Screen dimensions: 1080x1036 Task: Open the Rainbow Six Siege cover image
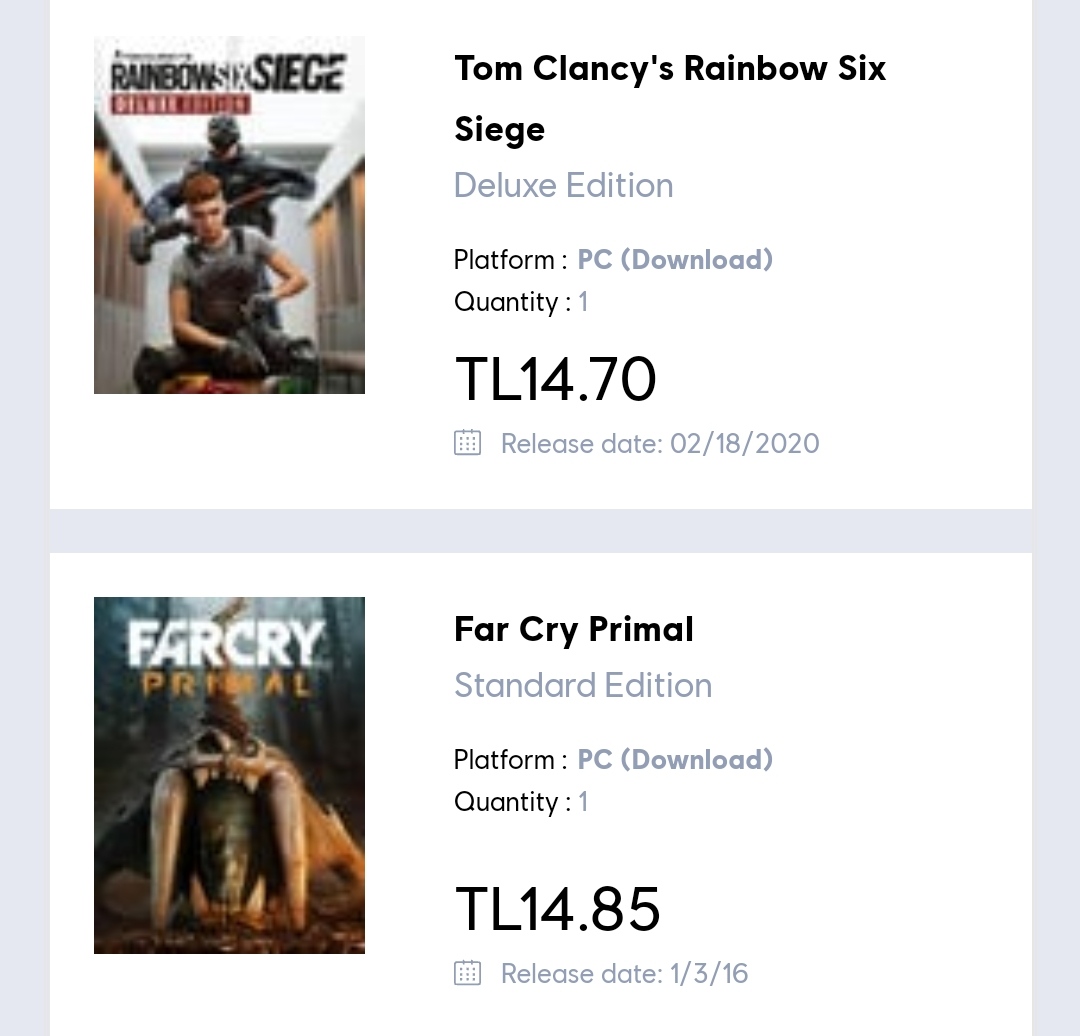229,215
